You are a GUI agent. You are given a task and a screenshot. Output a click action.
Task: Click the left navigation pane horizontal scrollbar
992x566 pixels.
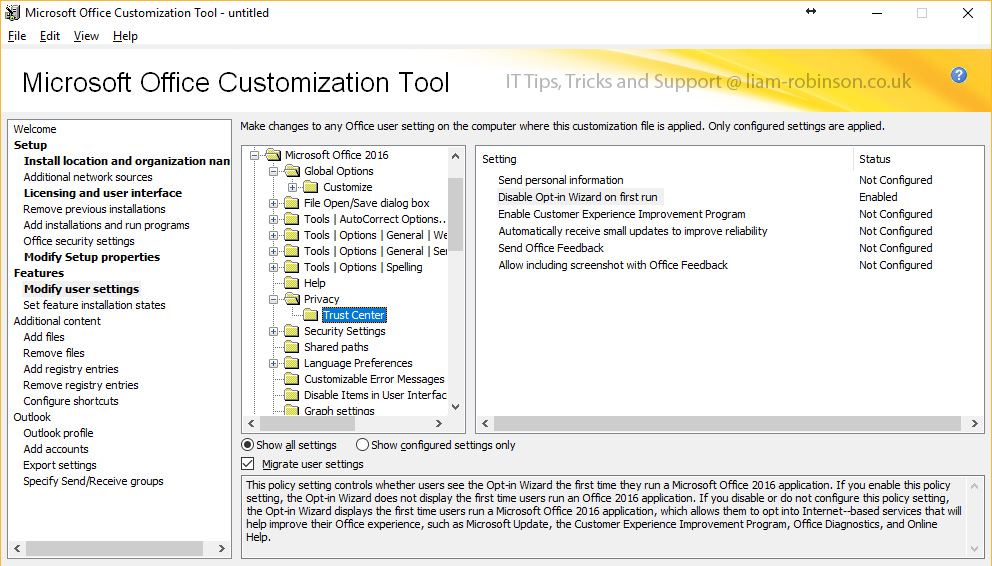(114, 548)
